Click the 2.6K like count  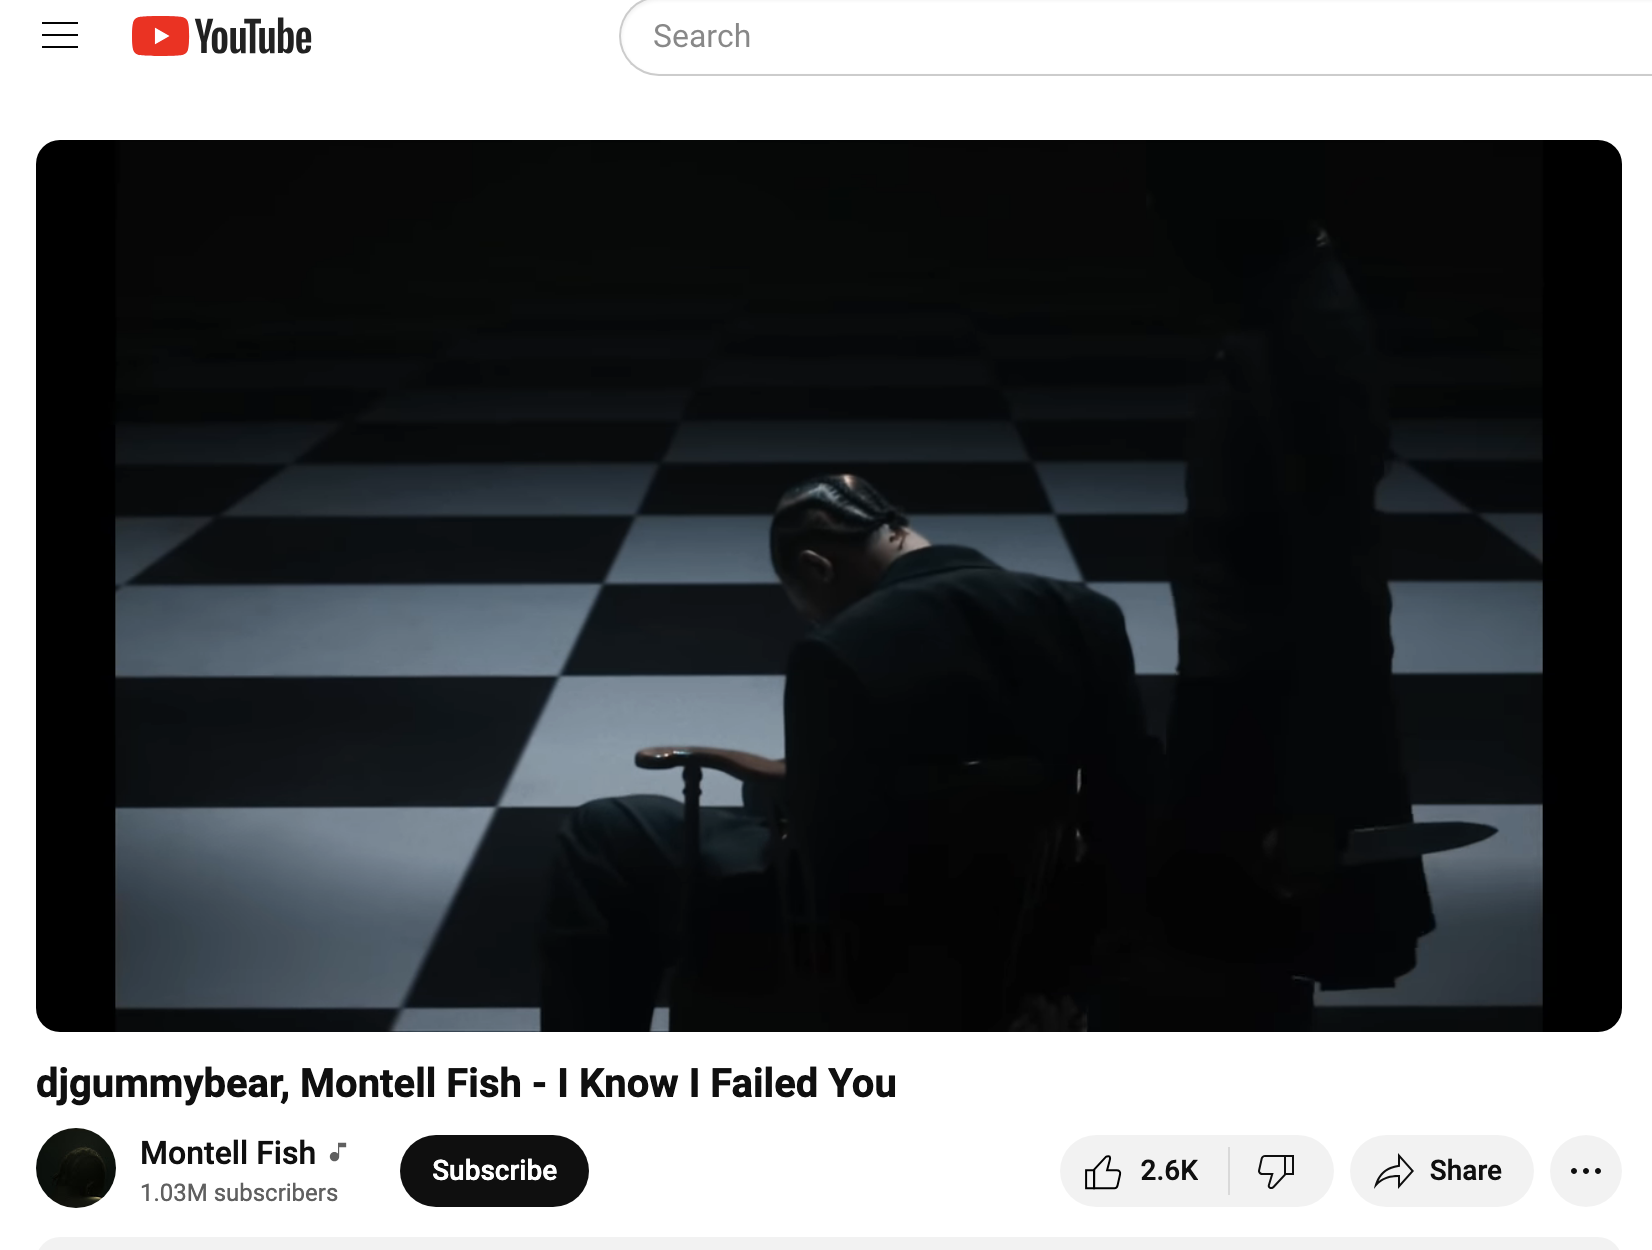coord(1169,1171)
